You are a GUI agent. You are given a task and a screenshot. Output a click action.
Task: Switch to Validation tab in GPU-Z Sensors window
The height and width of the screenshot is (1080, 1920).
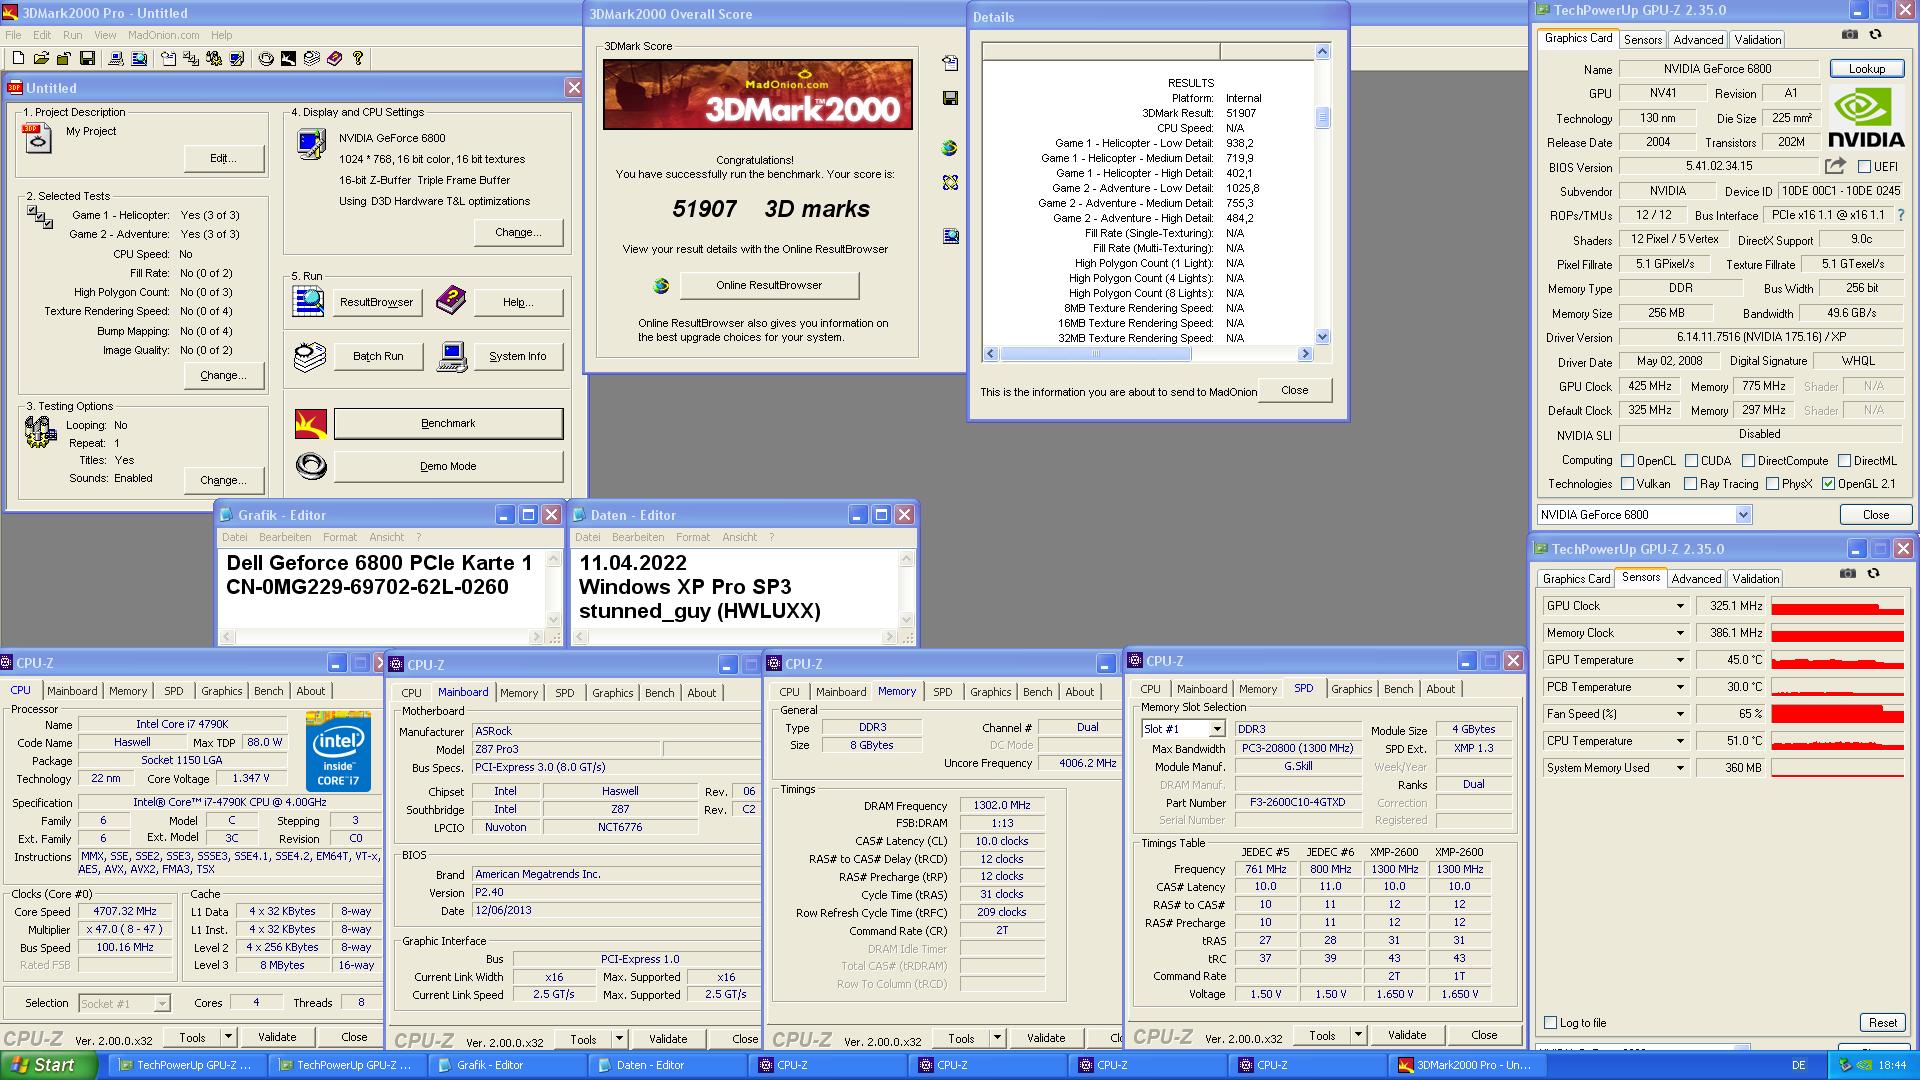(1756, 579)
